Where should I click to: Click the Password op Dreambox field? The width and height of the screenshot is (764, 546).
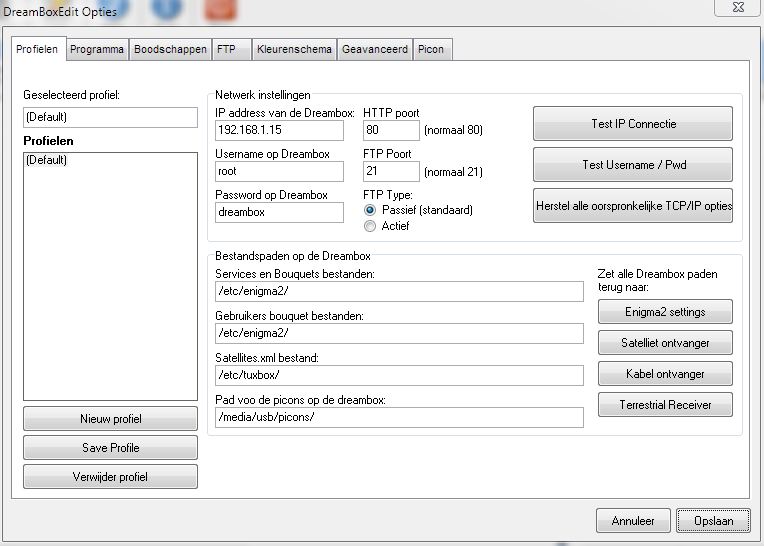(x=279, y=212)
